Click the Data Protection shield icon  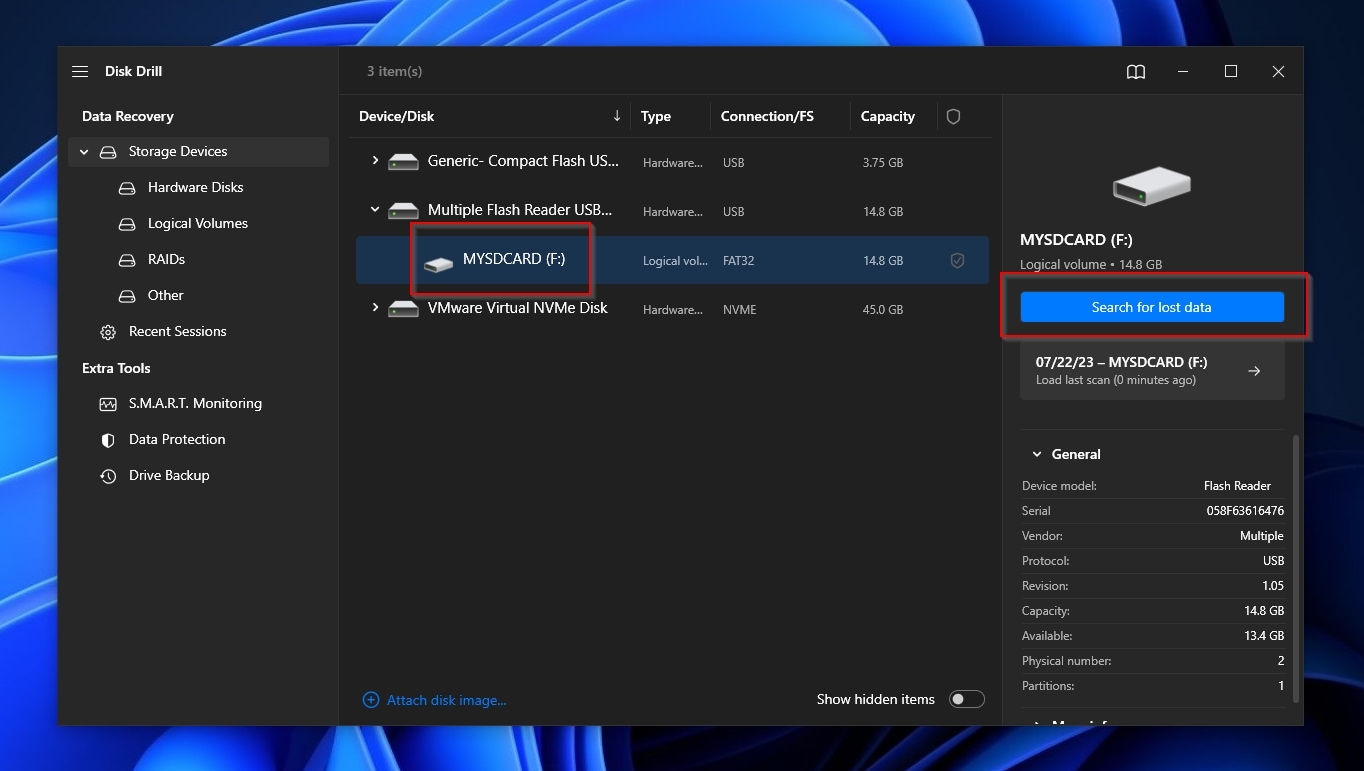(108, 440)
